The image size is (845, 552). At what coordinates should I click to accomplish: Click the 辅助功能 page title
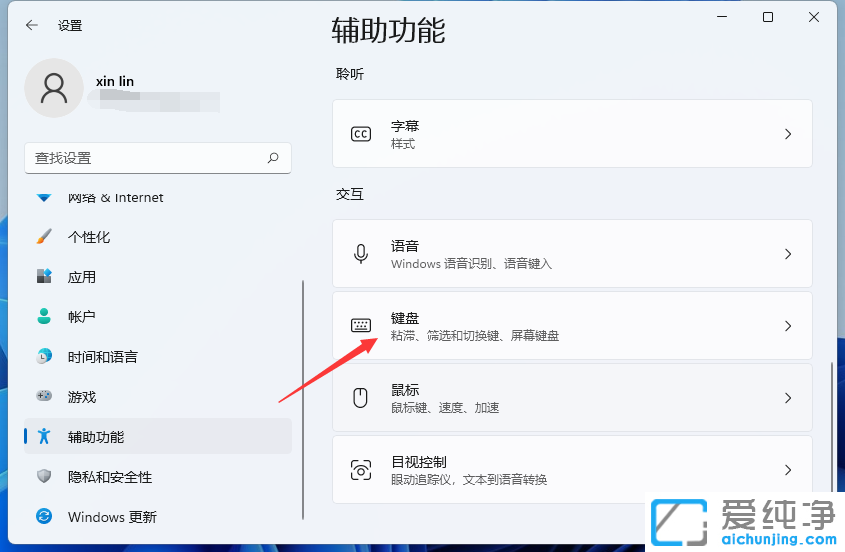pos(388,30)
